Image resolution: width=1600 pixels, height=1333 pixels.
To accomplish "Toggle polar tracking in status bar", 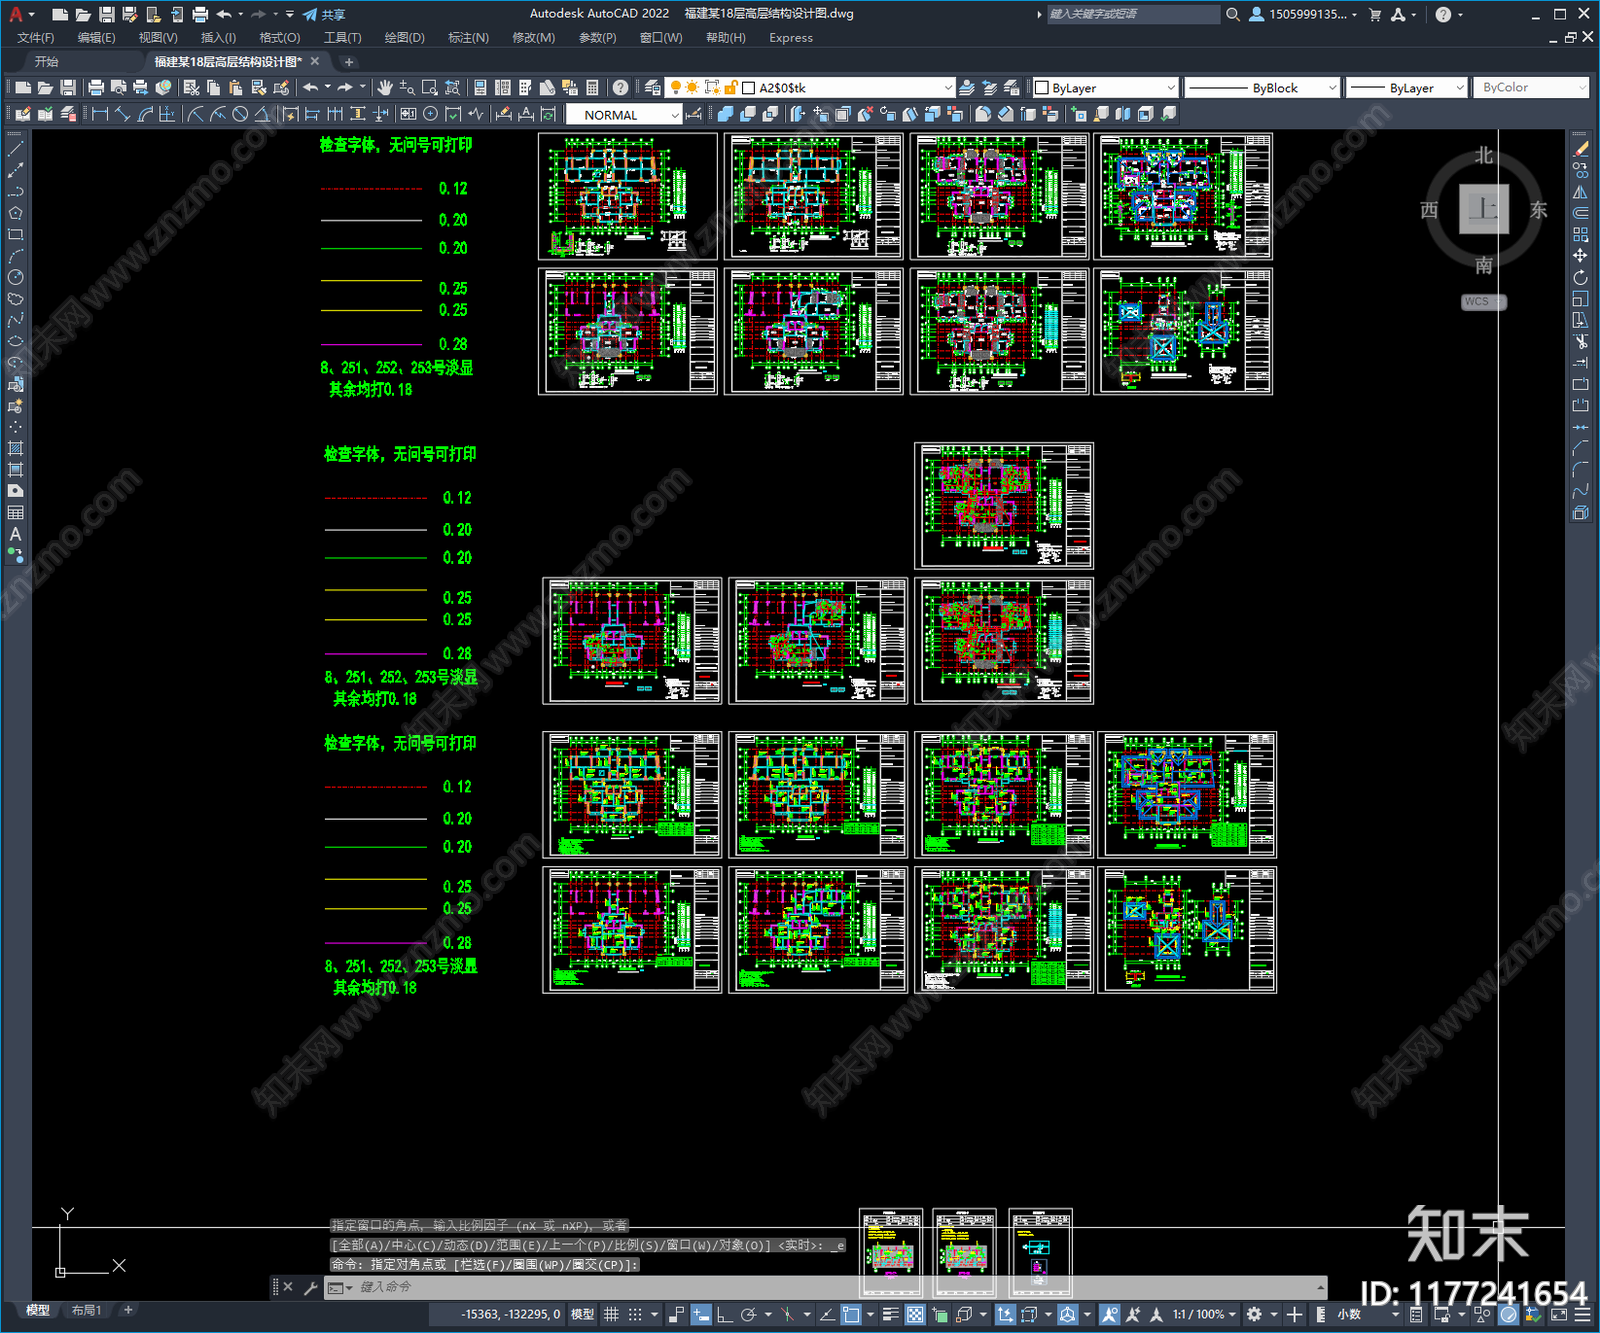I will 748,1314.
